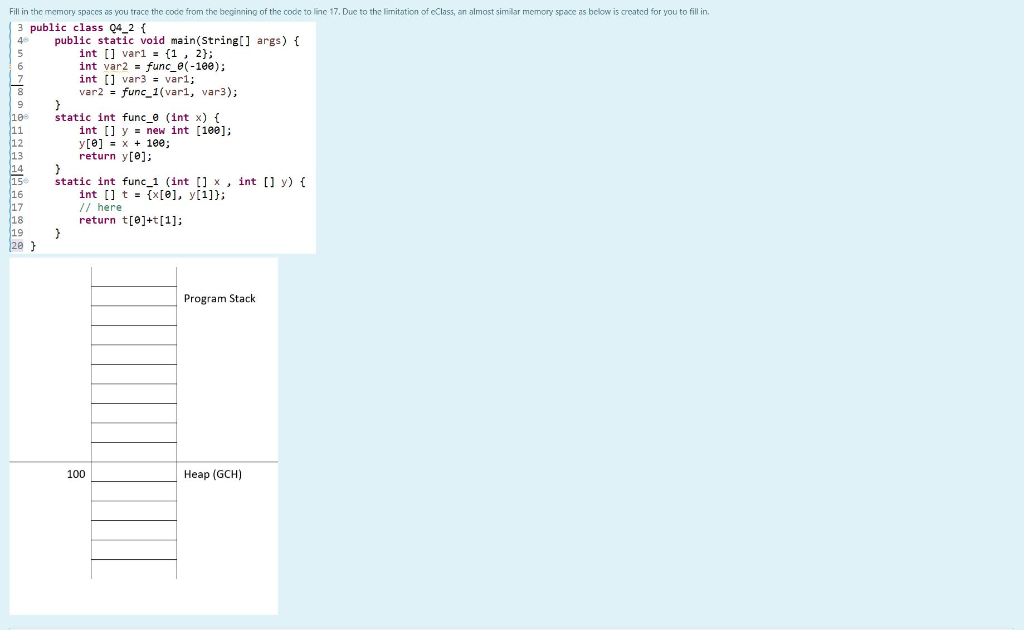
Task: Collapse the func_0 method fold marker
Action: point(24,117)
